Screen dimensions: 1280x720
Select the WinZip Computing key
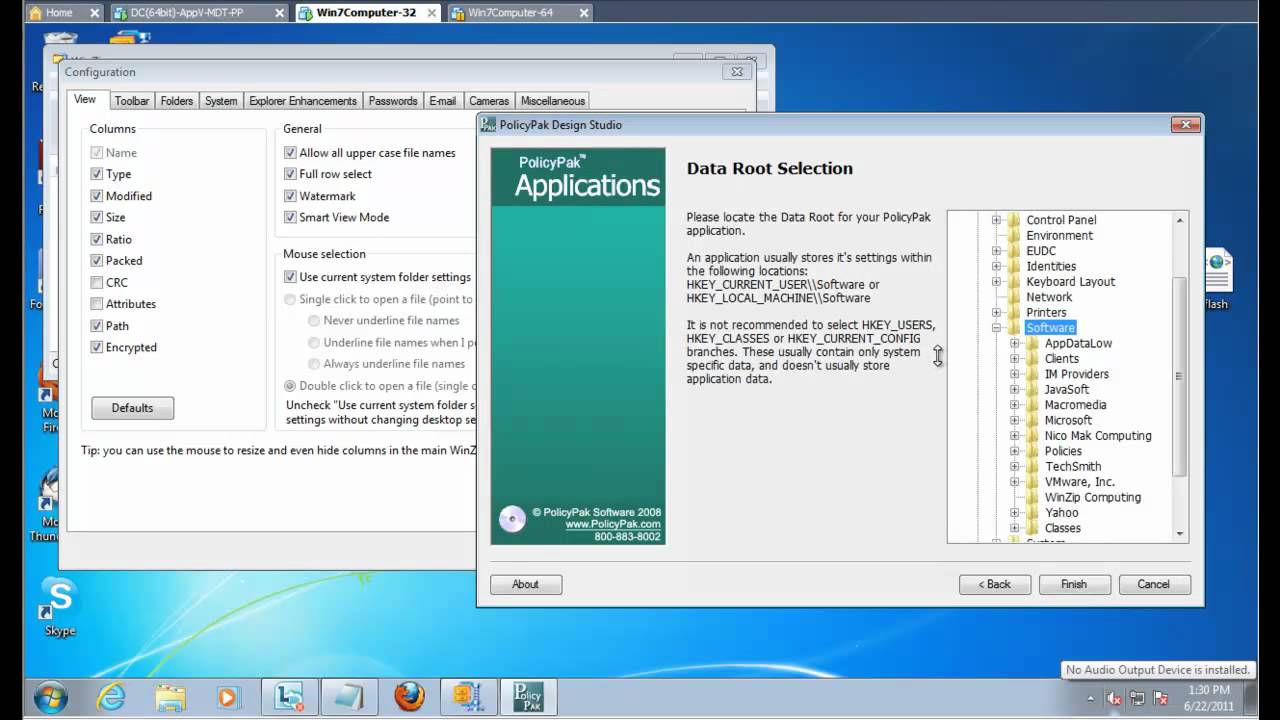(1092, 497)
